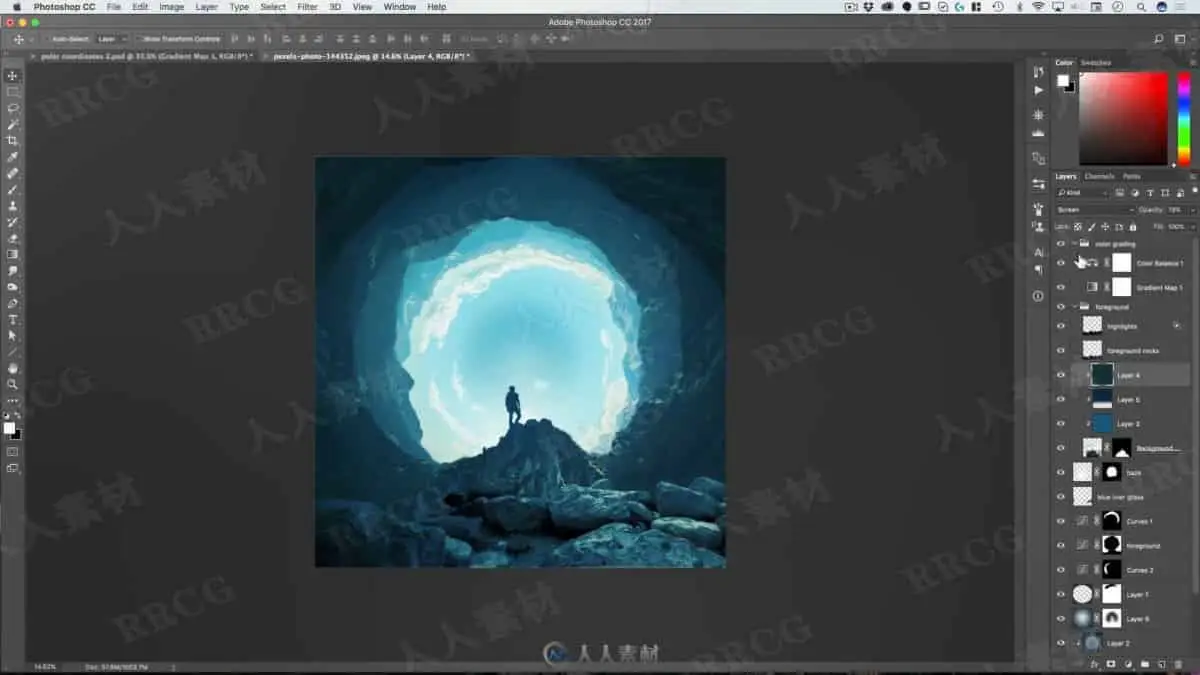
Task: Open the Kind layer filter dropdown
Action: tap(1082, 192)
